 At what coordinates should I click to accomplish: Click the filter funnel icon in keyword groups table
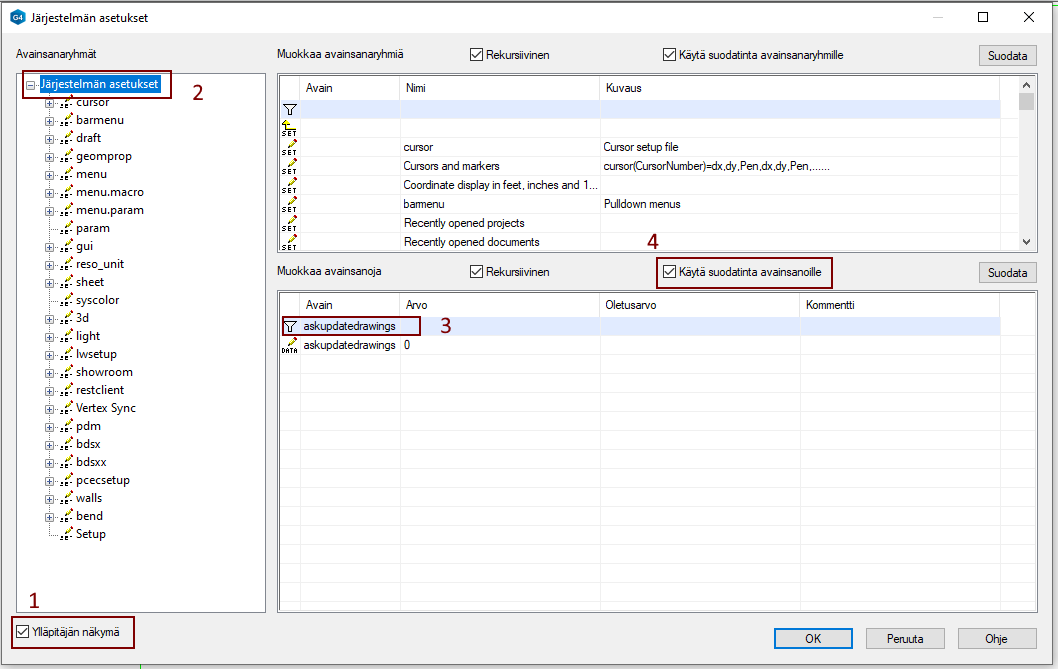click(x=290, y=108)
